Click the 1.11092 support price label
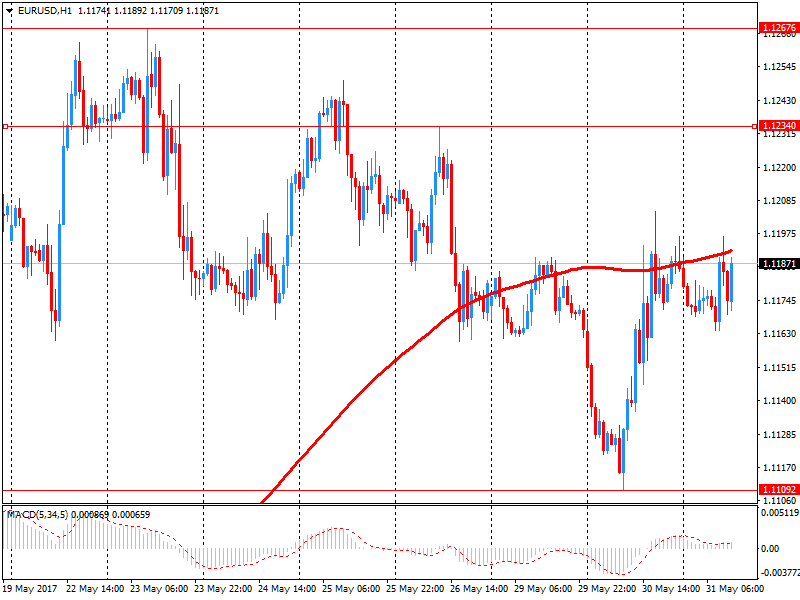Image resolution: width=800 pixels, height=600 pixels. tap(779, 490)
